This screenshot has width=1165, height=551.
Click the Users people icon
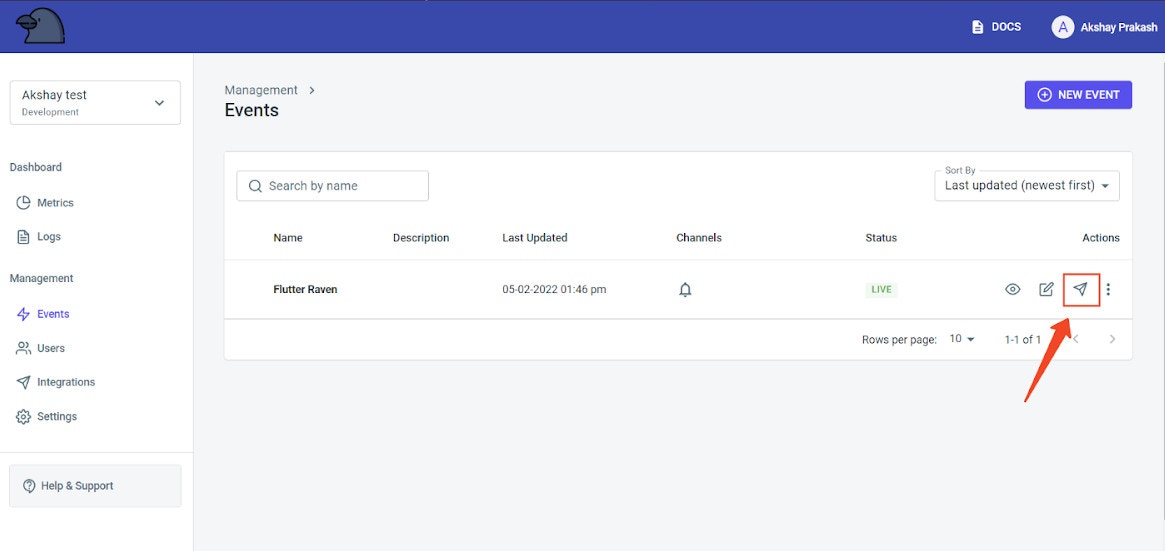point(23,348)
